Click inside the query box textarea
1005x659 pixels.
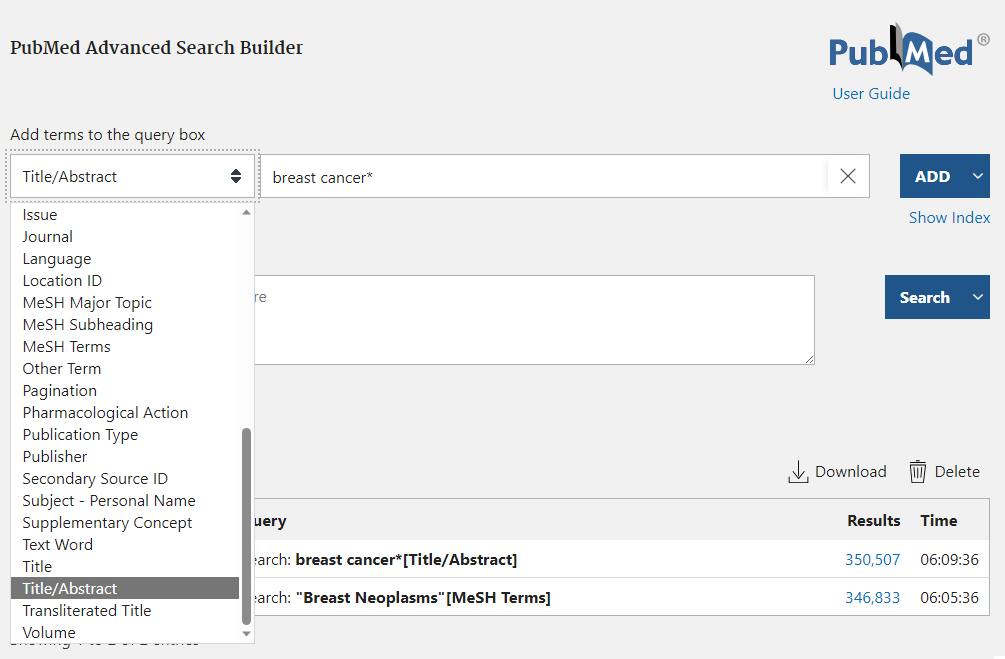click(x=535, y=320)
